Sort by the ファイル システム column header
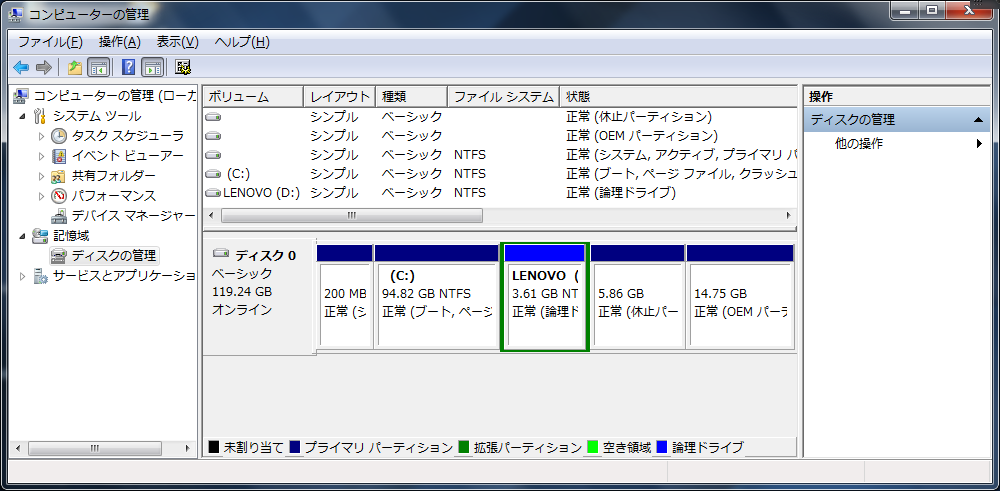Viewport: 1000px width, 491px height. [x=504, y=97]
